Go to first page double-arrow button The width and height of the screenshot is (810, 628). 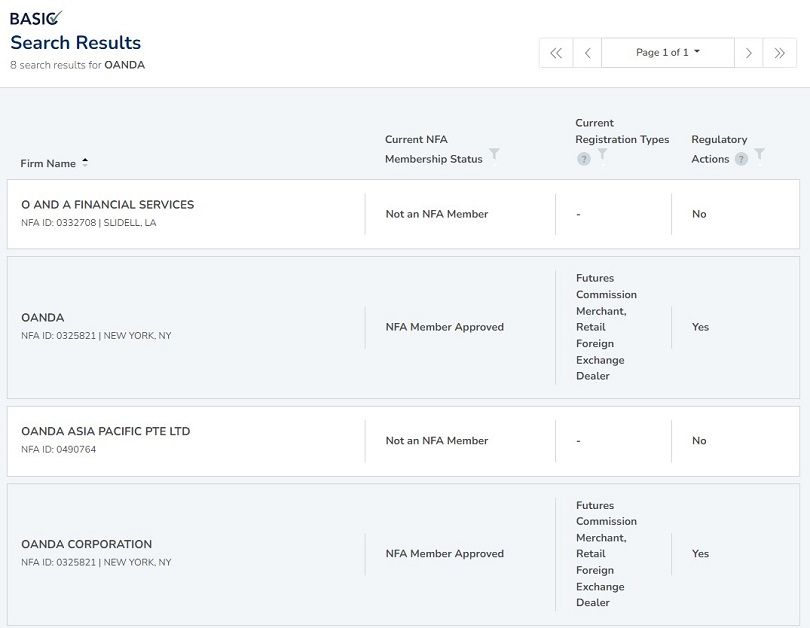pyautogui.click(x=556, y=53)
